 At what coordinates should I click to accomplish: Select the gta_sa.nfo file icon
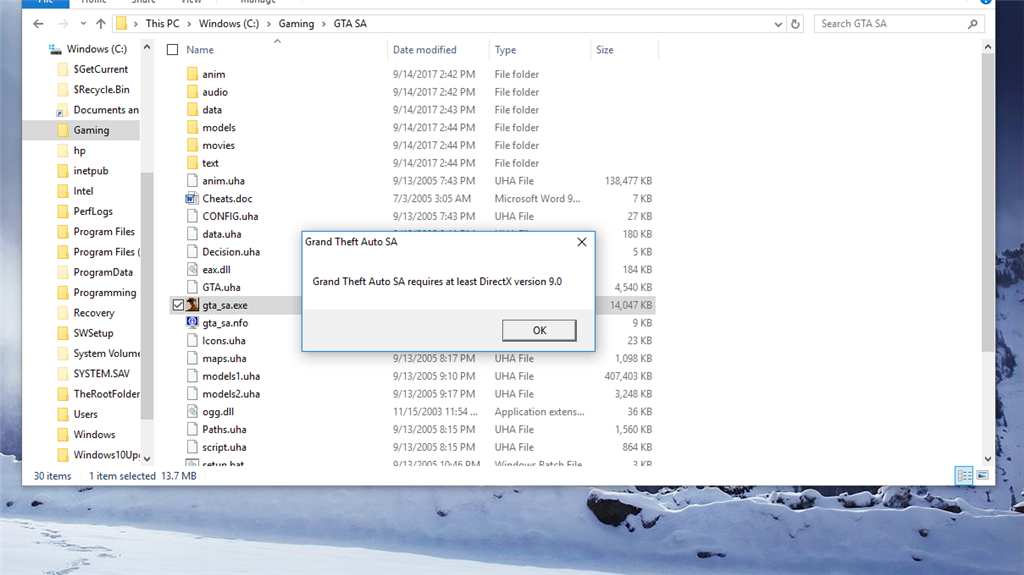pos(192,322)
